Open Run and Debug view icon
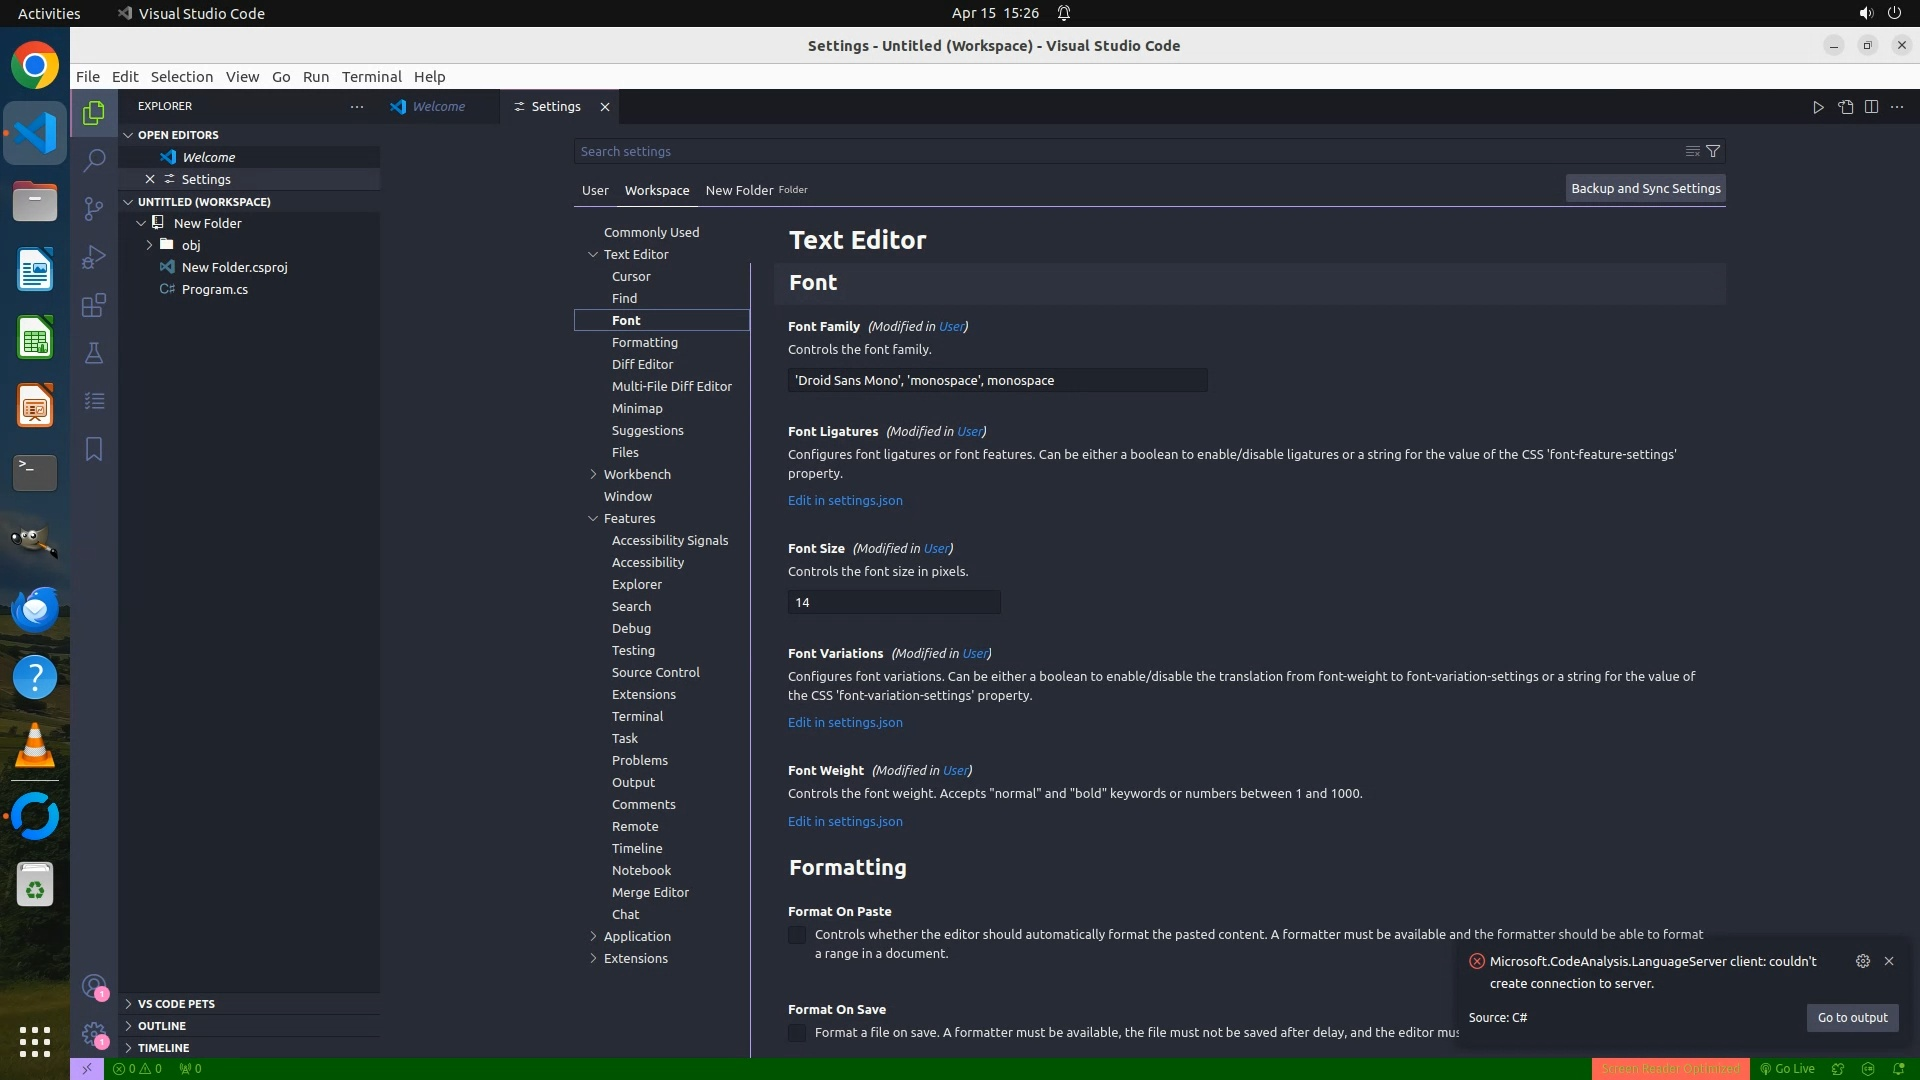The image size is (1920, 1080). pyautogui.click(x=94, y=257)
